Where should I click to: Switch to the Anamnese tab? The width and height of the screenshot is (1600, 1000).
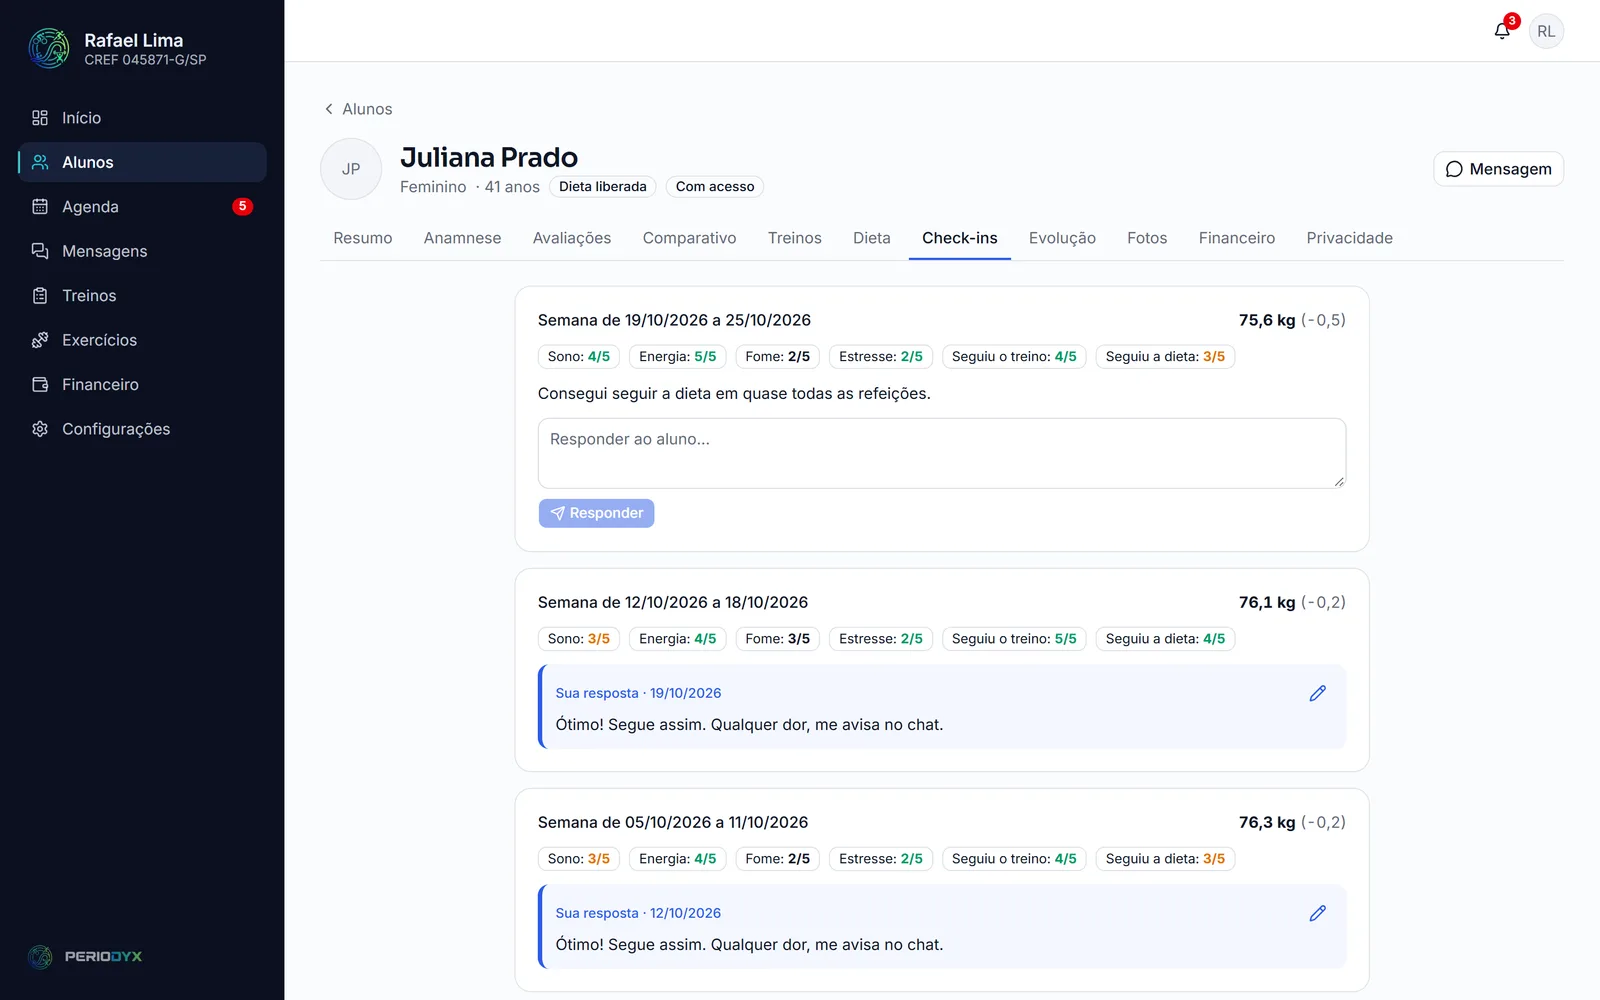[462, 238]
